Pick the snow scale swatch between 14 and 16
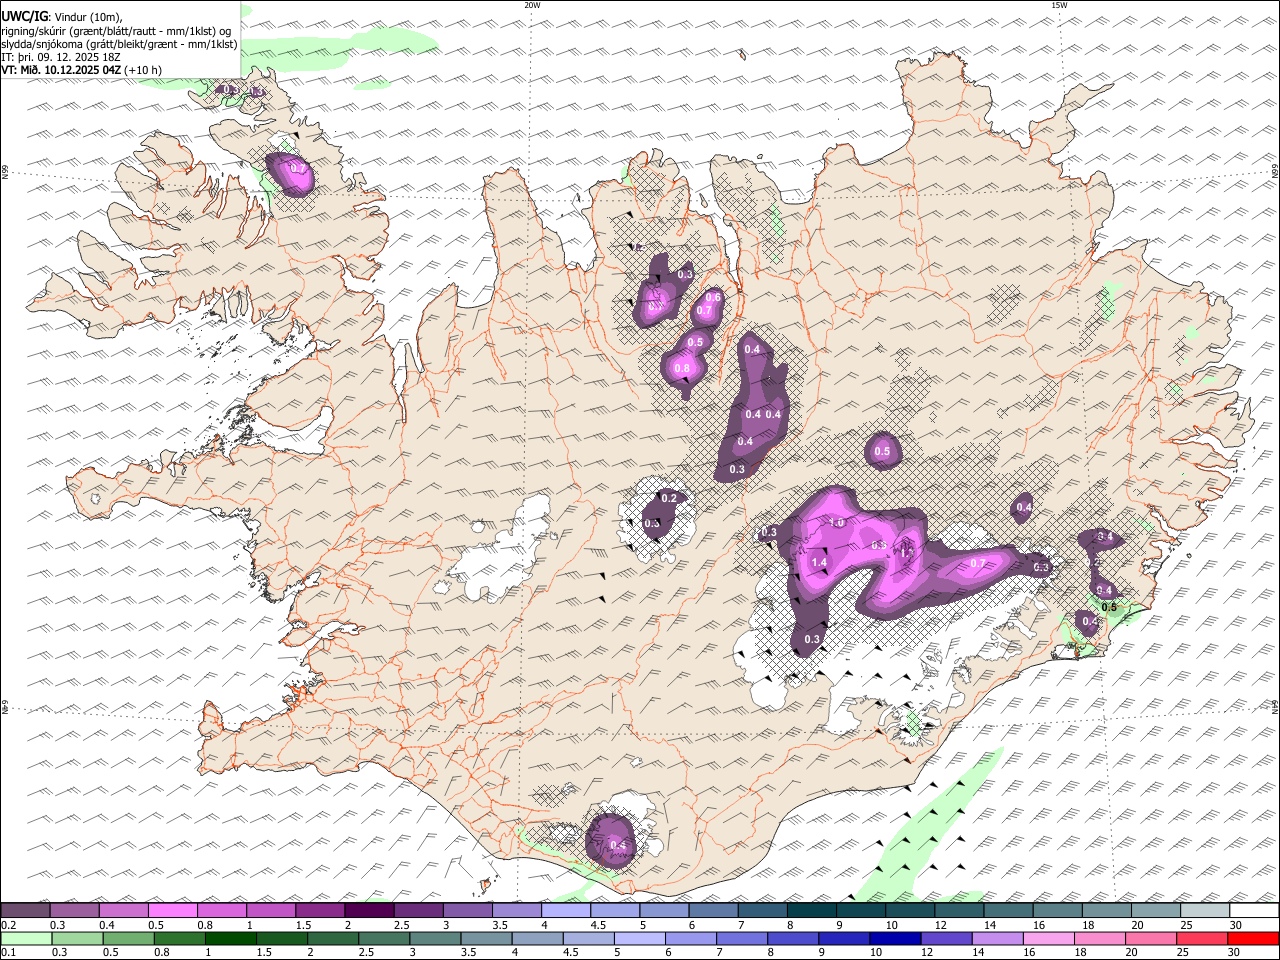Screen dimensions: 1280x960 (1009, 910)
